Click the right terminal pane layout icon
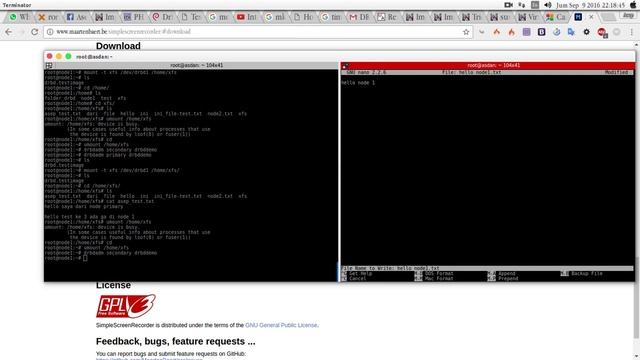 click(x=345, y=66)
